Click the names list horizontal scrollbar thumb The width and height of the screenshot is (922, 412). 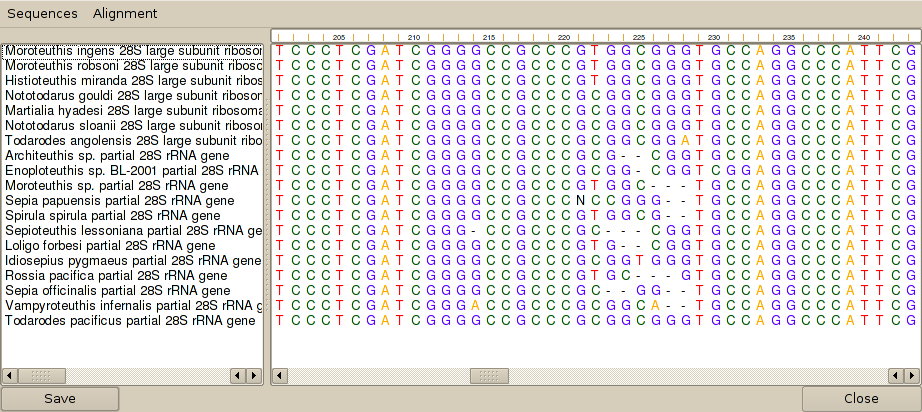click(41, 375)
